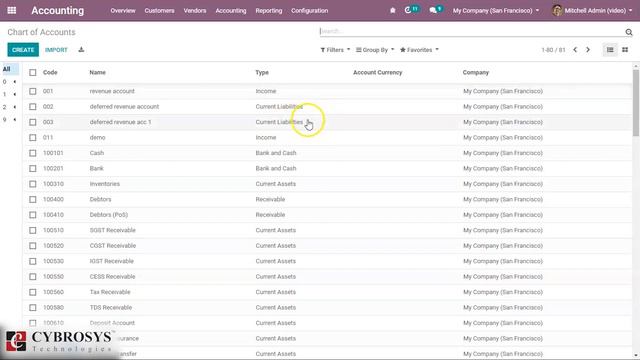Go to previous page arrow
640x360 pixels.
pos(575,50)
